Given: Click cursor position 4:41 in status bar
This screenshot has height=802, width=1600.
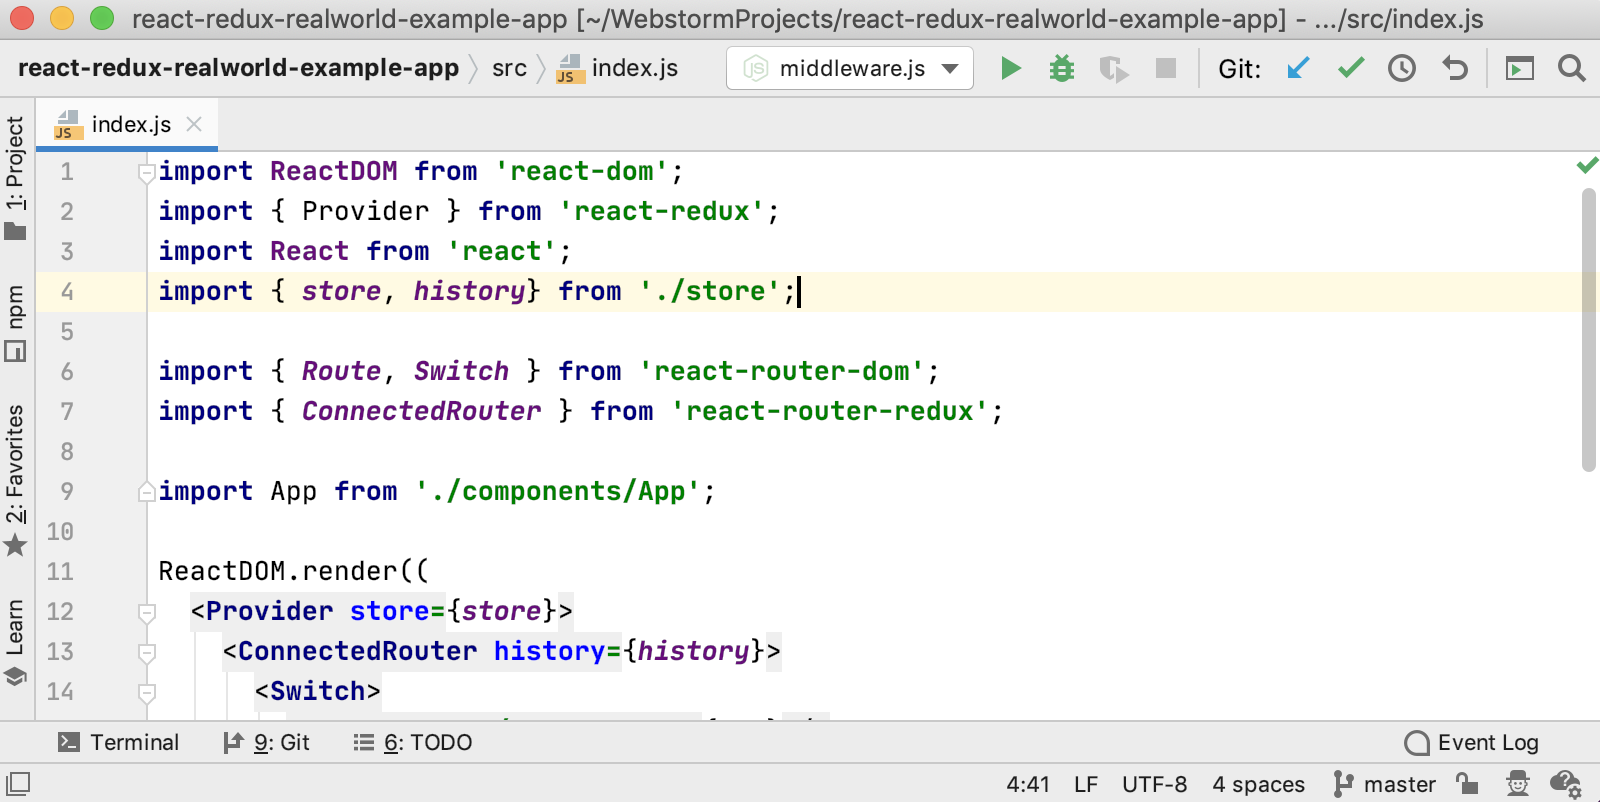Looking at the screenshot, I should [1028, 784].
